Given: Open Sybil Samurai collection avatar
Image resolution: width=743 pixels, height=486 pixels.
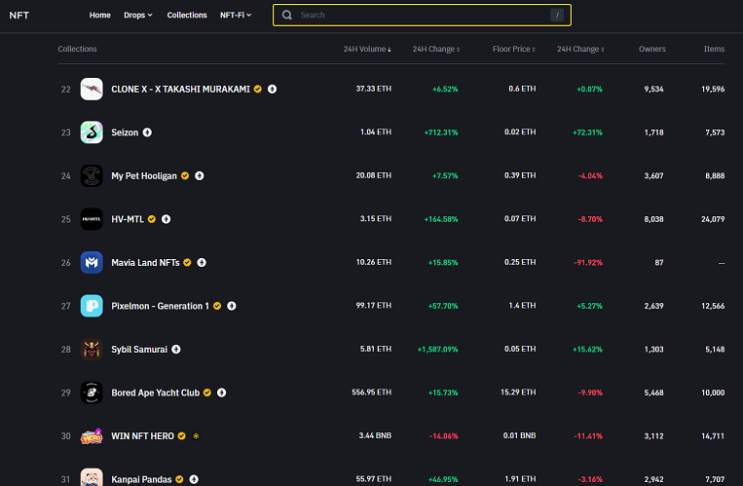Looking at the screenshot, I should [91, 350].
